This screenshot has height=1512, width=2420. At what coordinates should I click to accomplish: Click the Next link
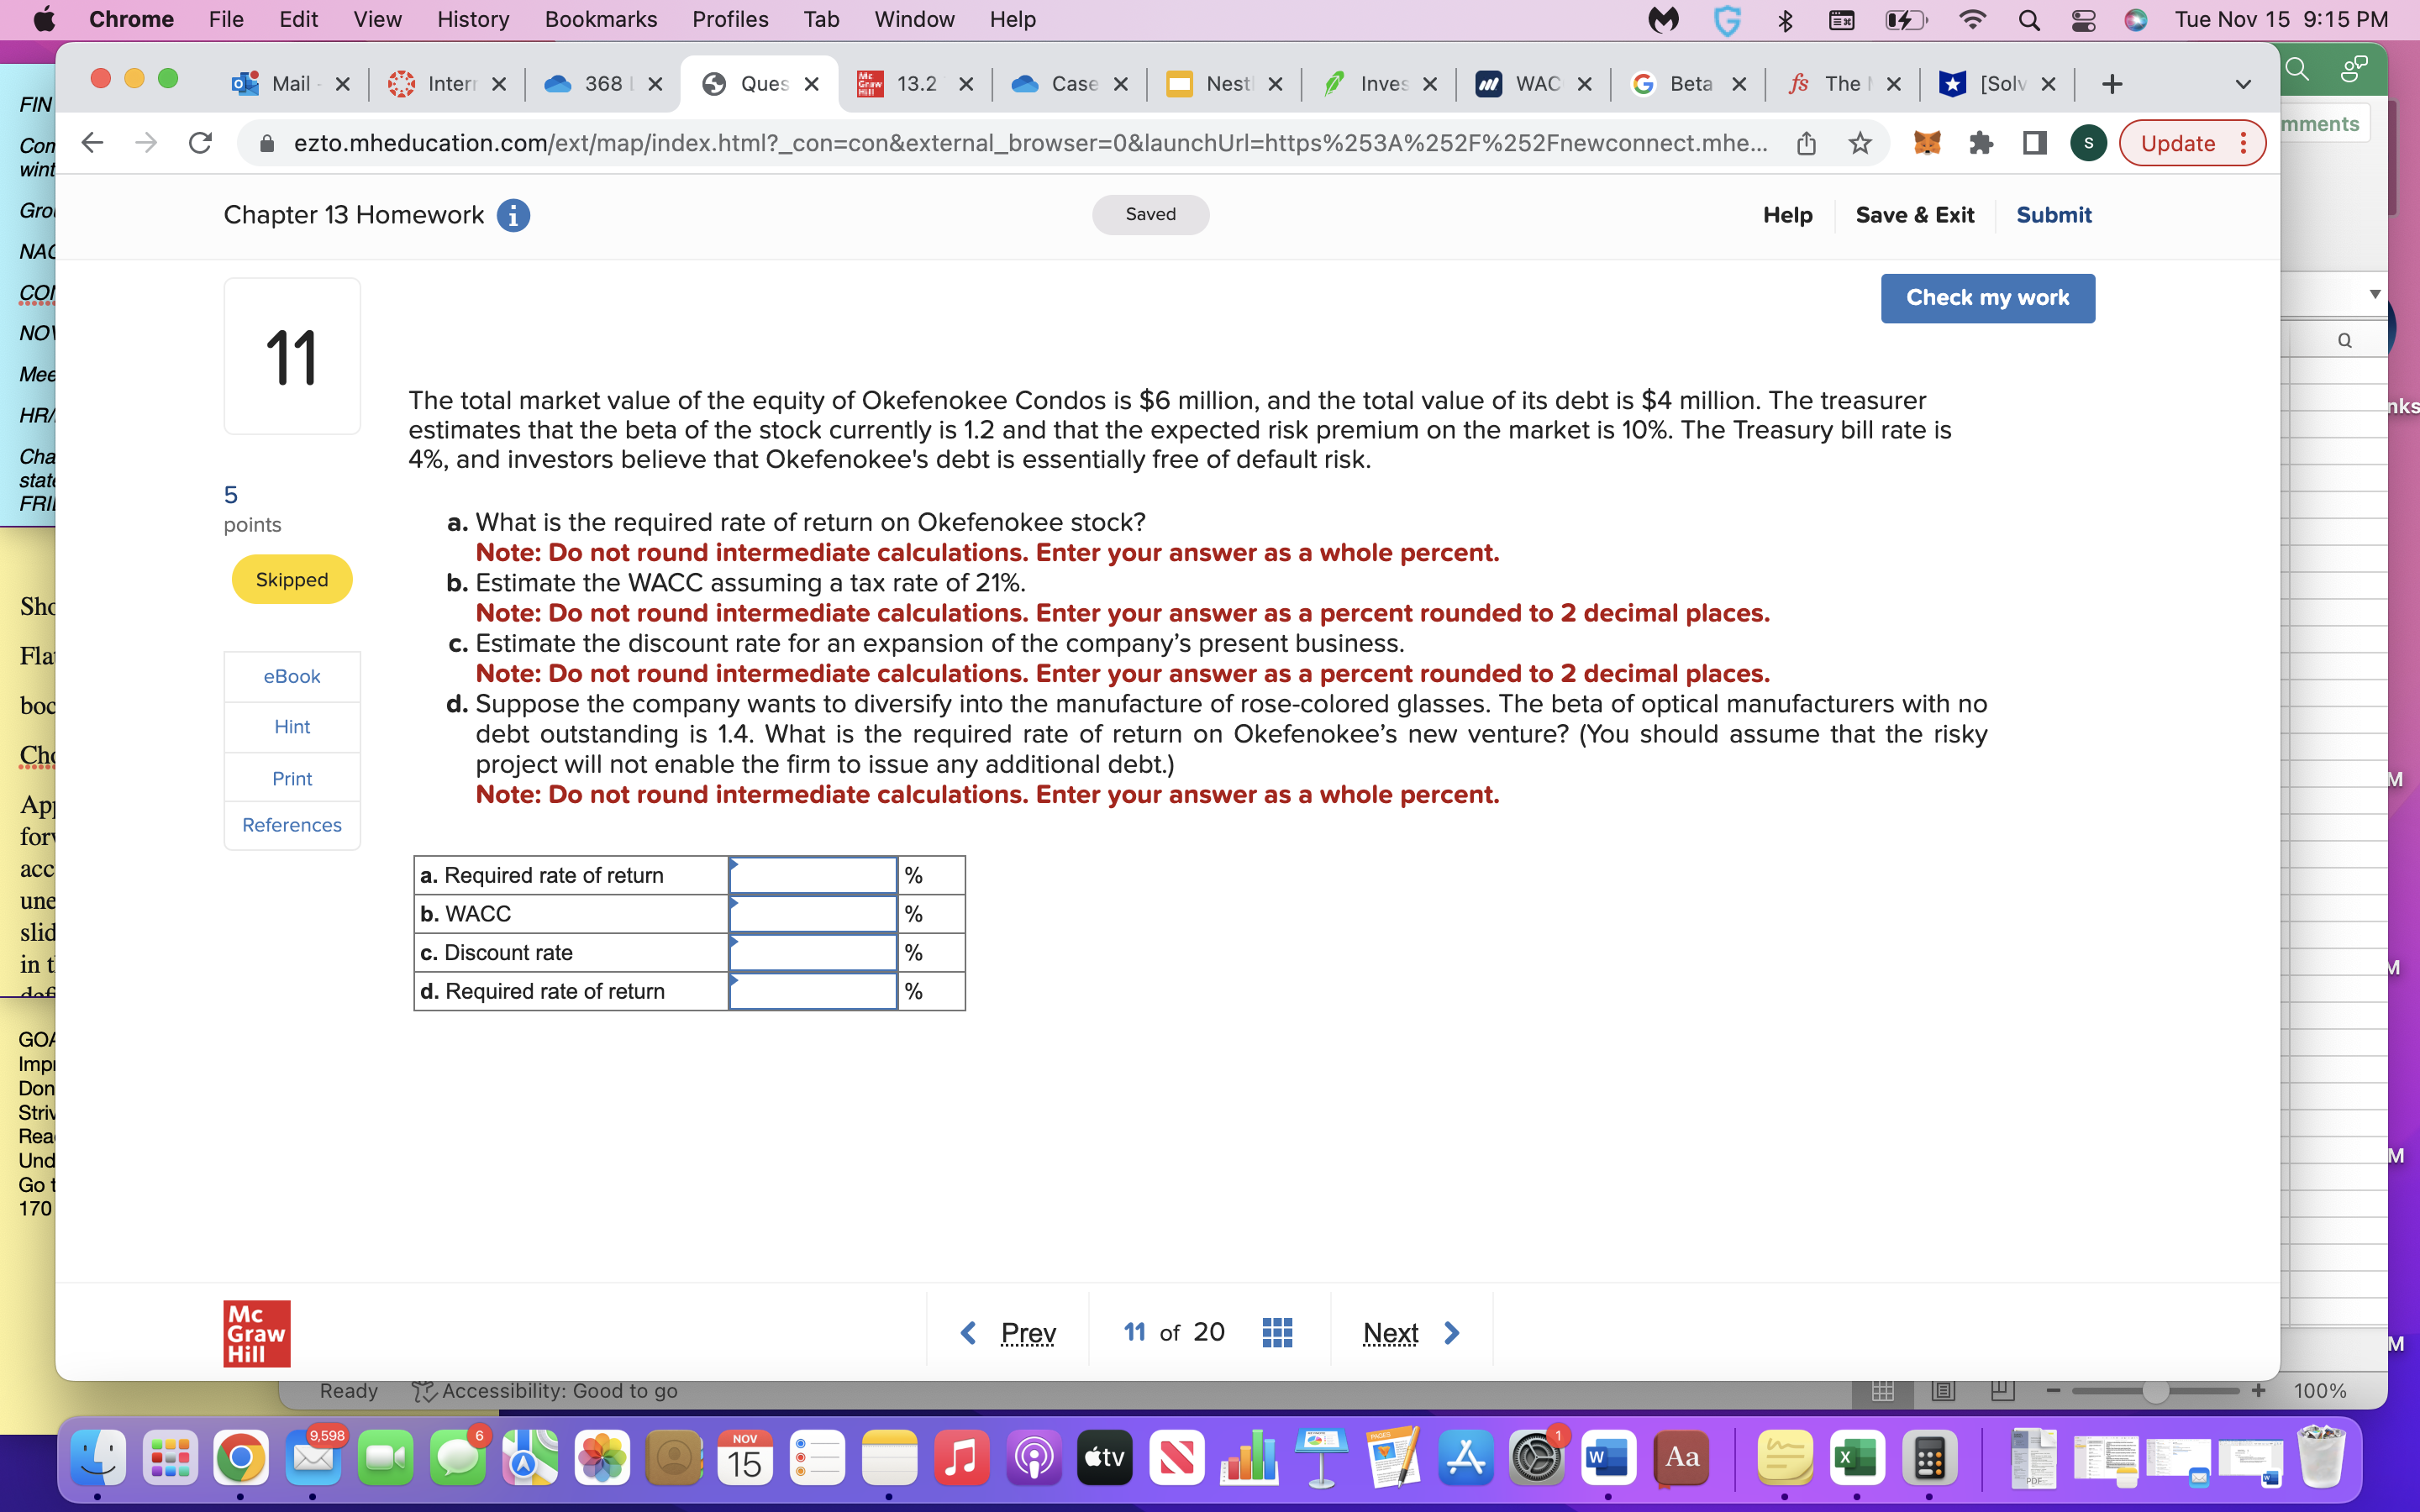click(x=1390, y=1331)
